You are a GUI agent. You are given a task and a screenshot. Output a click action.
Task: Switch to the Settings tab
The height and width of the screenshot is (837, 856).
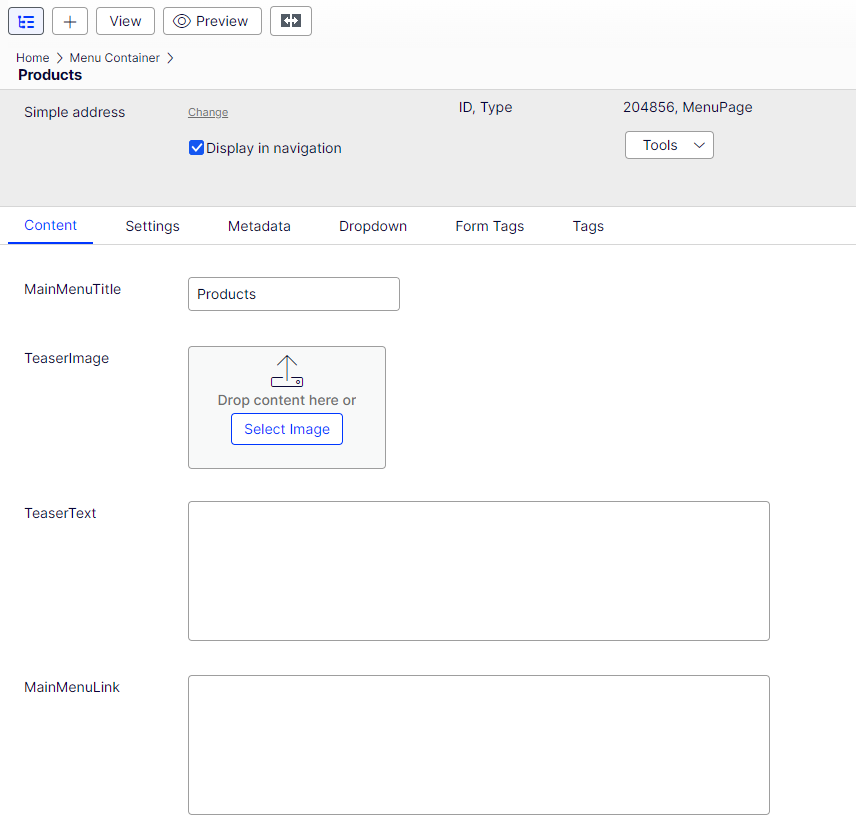152,226
